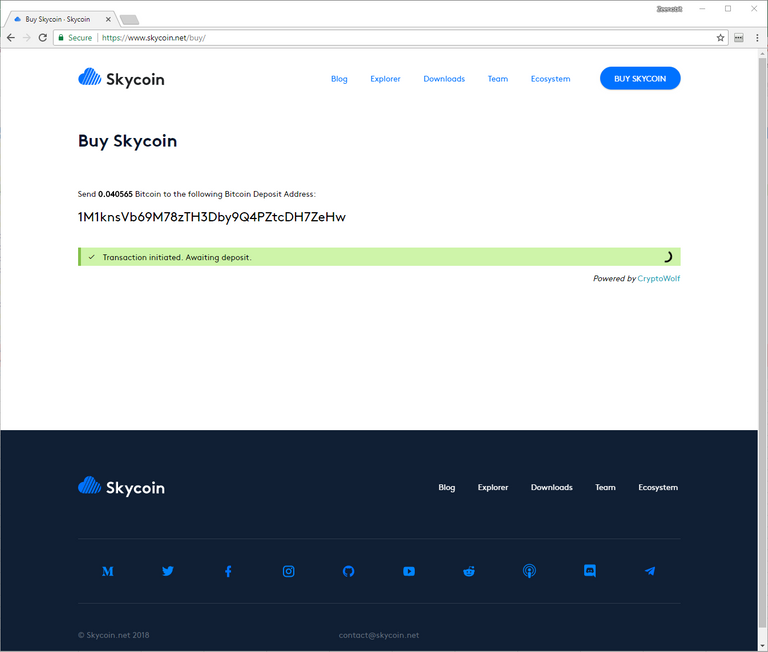This screenshot has height=652, width=768.
Task: Open the Blog link in the header
Action: [x=339, y=79]
